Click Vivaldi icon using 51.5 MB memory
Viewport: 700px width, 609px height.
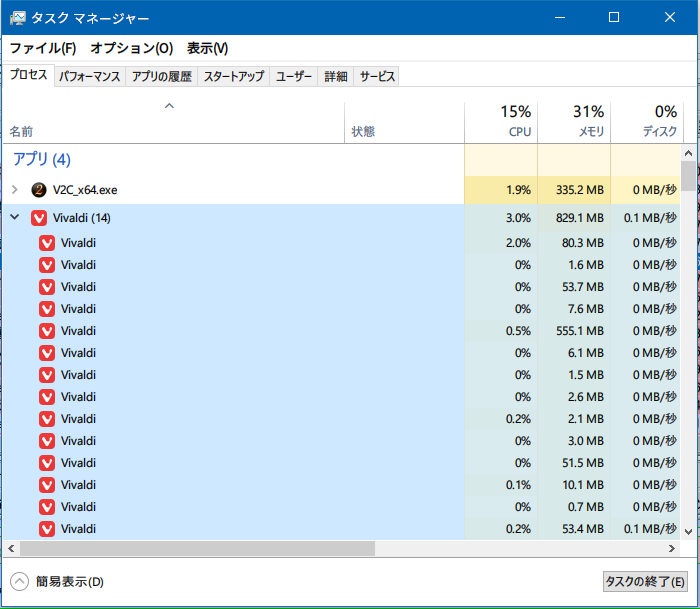tap(47, 463)
